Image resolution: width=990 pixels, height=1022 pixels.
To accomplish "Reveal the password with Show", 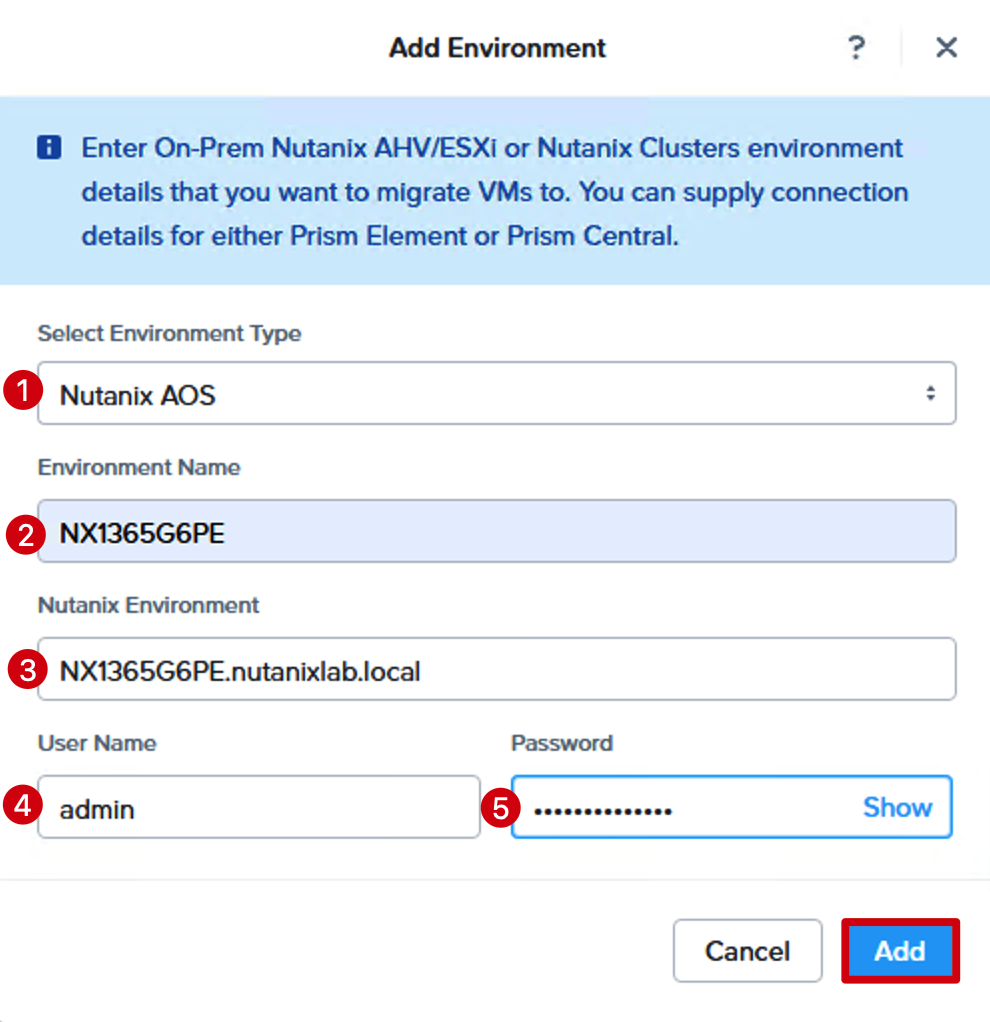I will (897, 808).
